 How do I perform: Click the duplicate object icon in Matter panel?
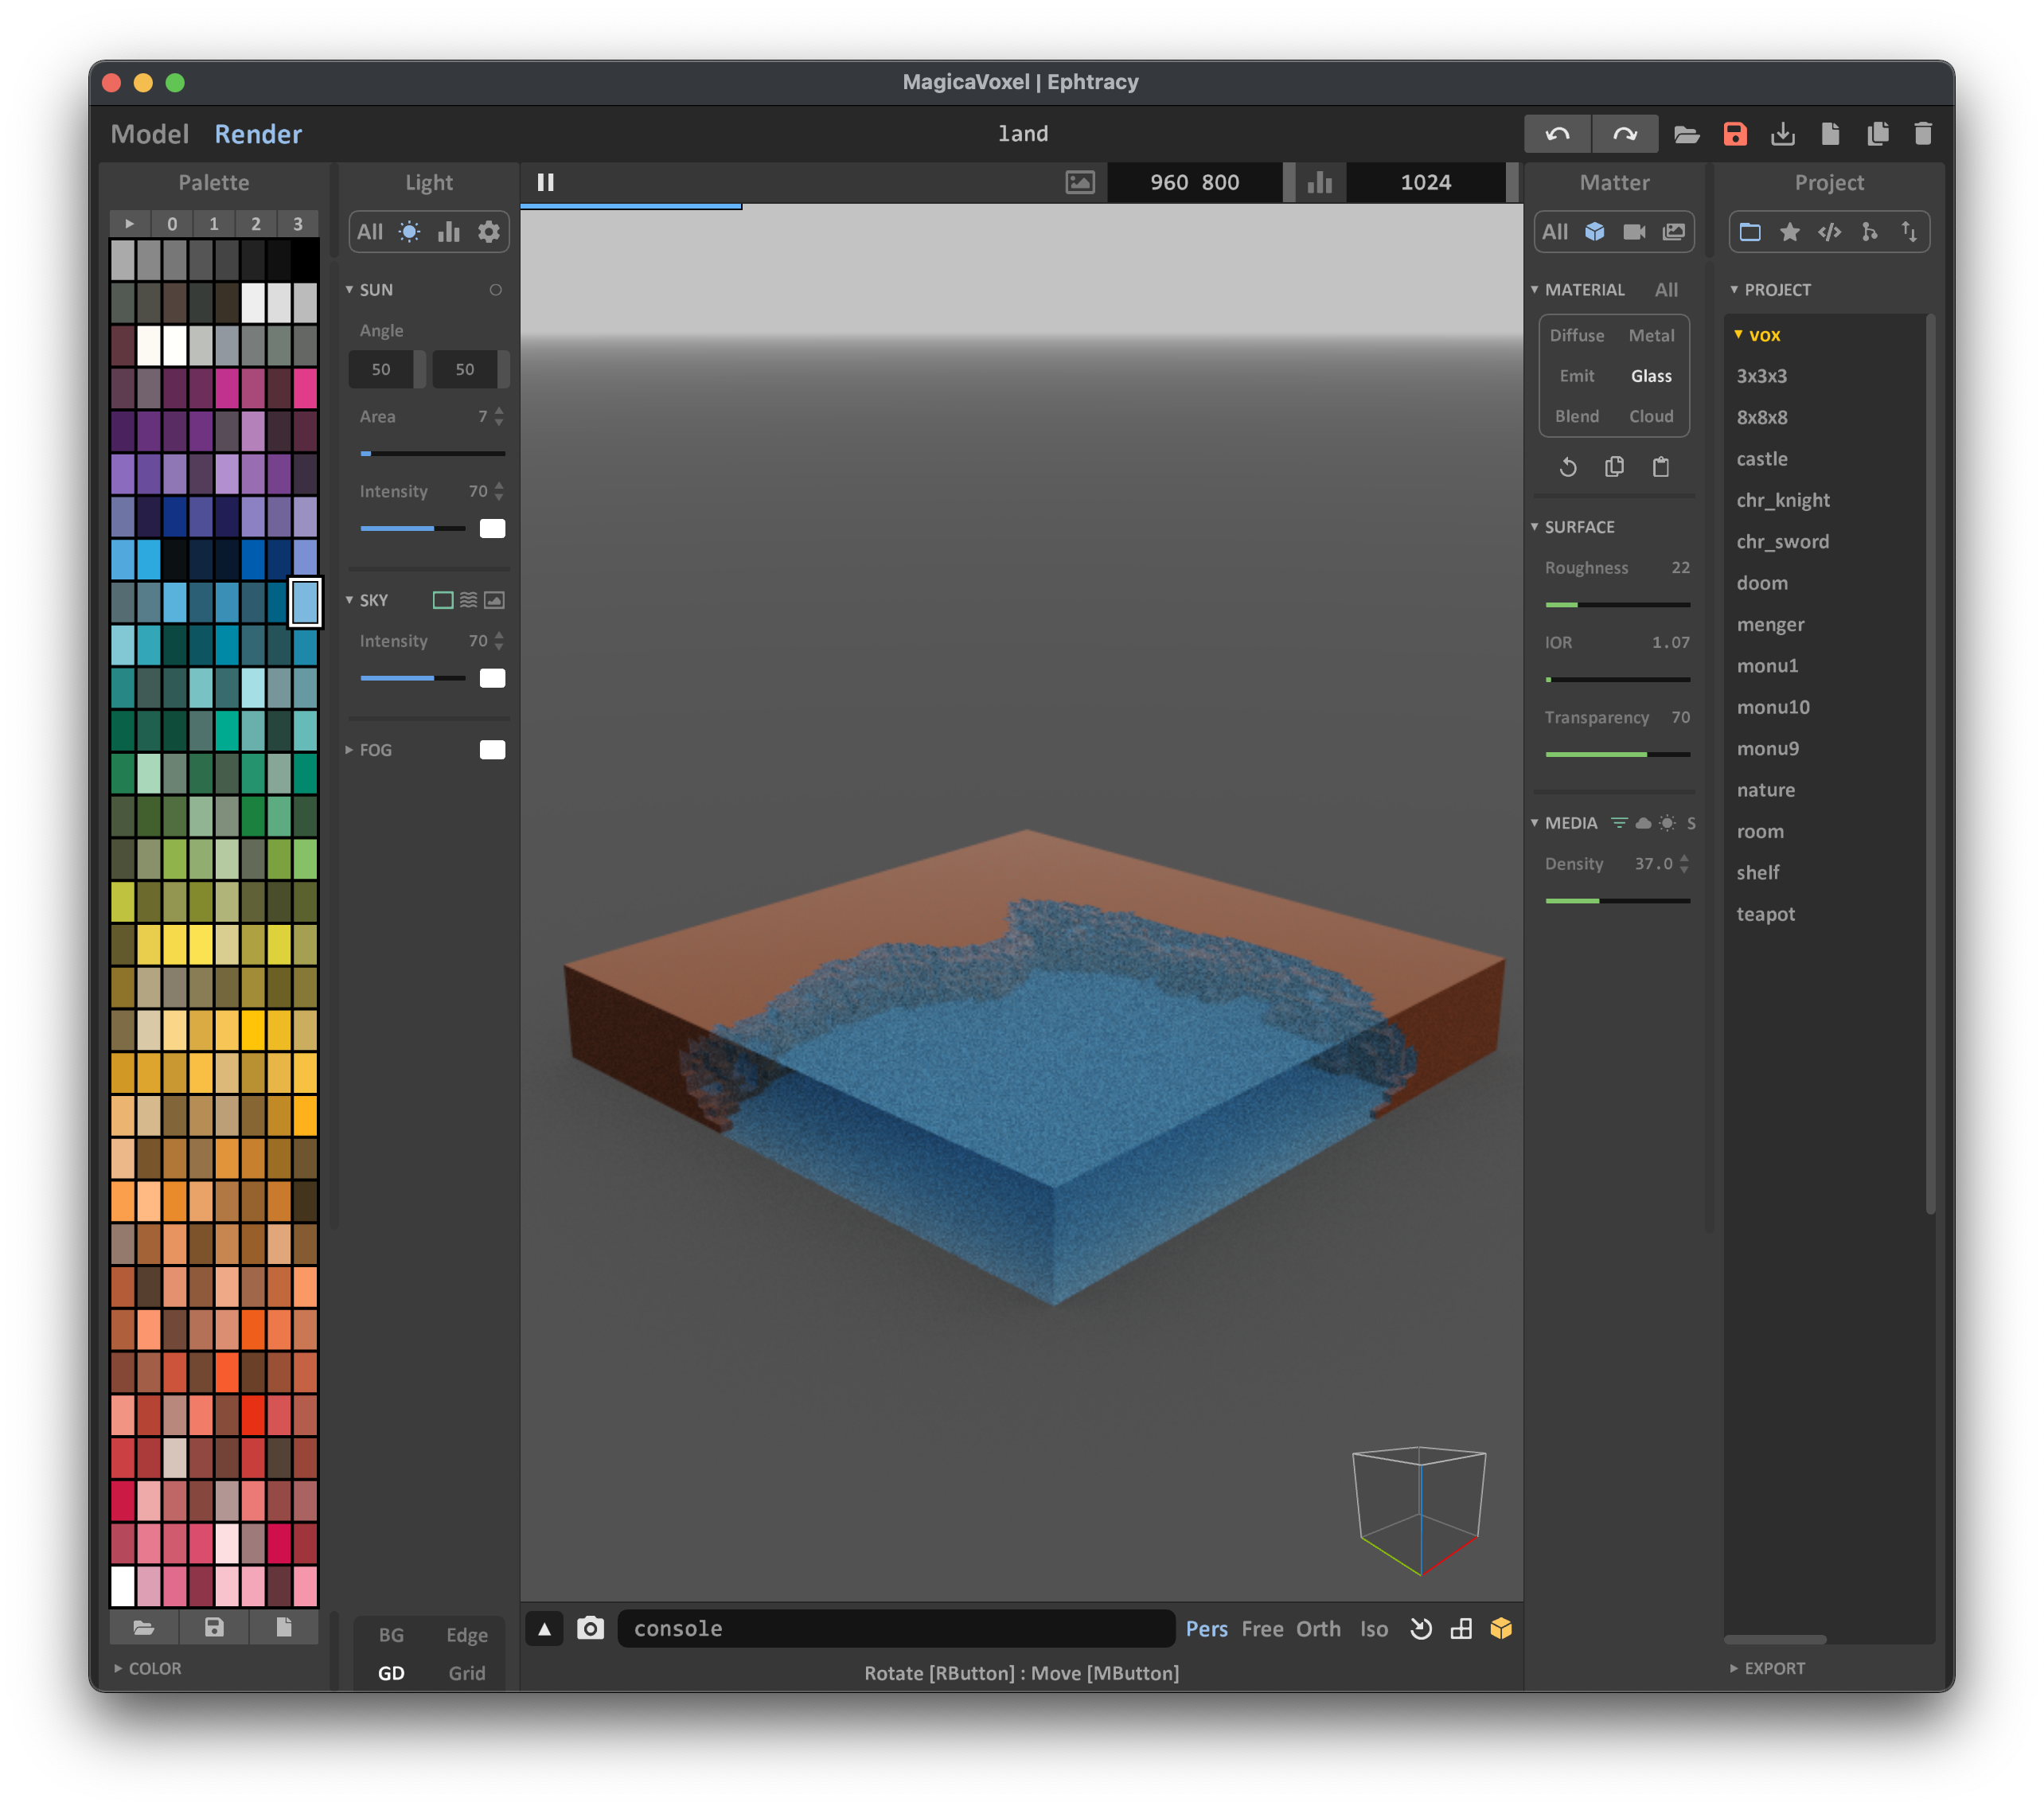click(x=1613, y=466)
